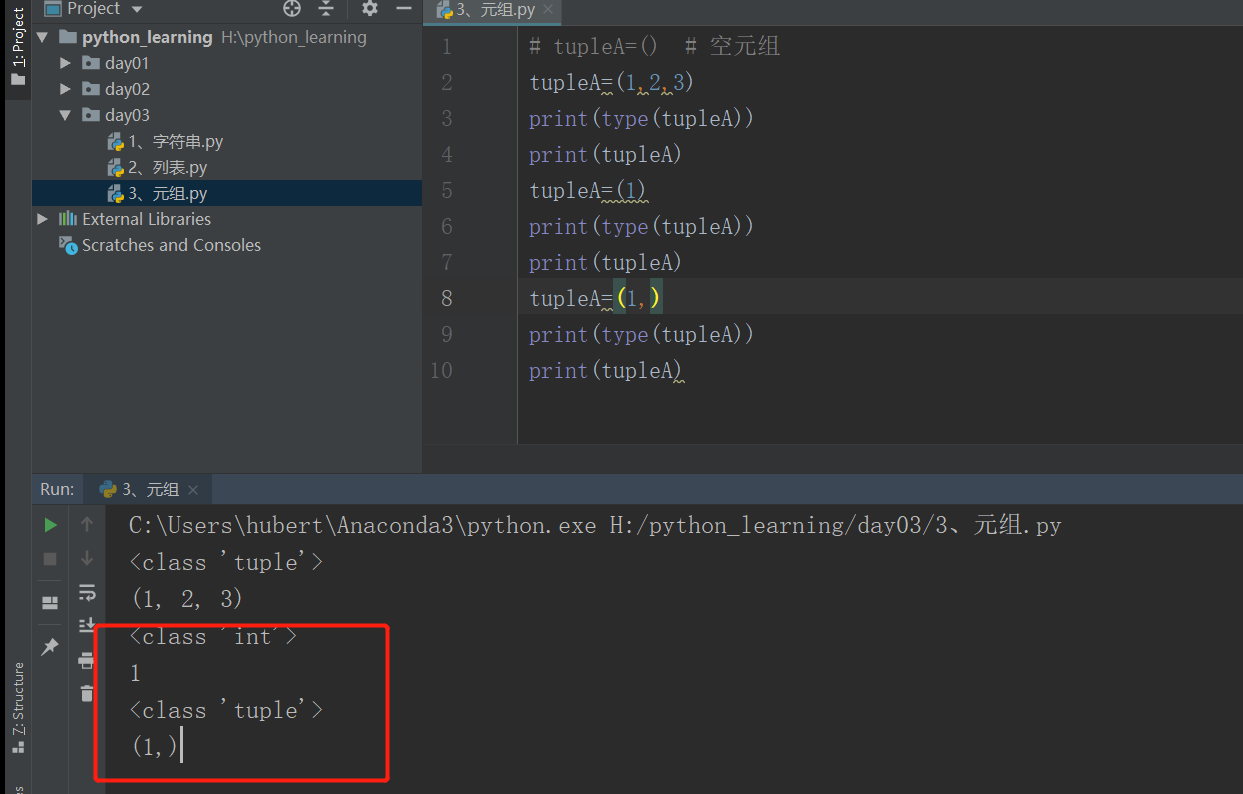Select file 1、字符串.py in tree
1243x794 pixels.
[x=175, y=141]
